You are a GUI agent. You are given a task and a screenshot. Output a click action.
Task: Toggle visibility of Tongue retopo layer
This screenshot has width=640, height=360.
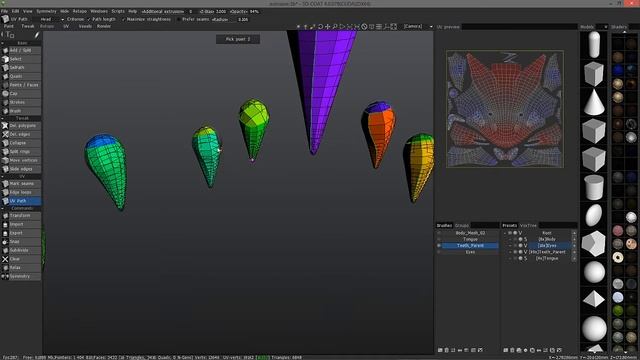click(x=439, y=239)
